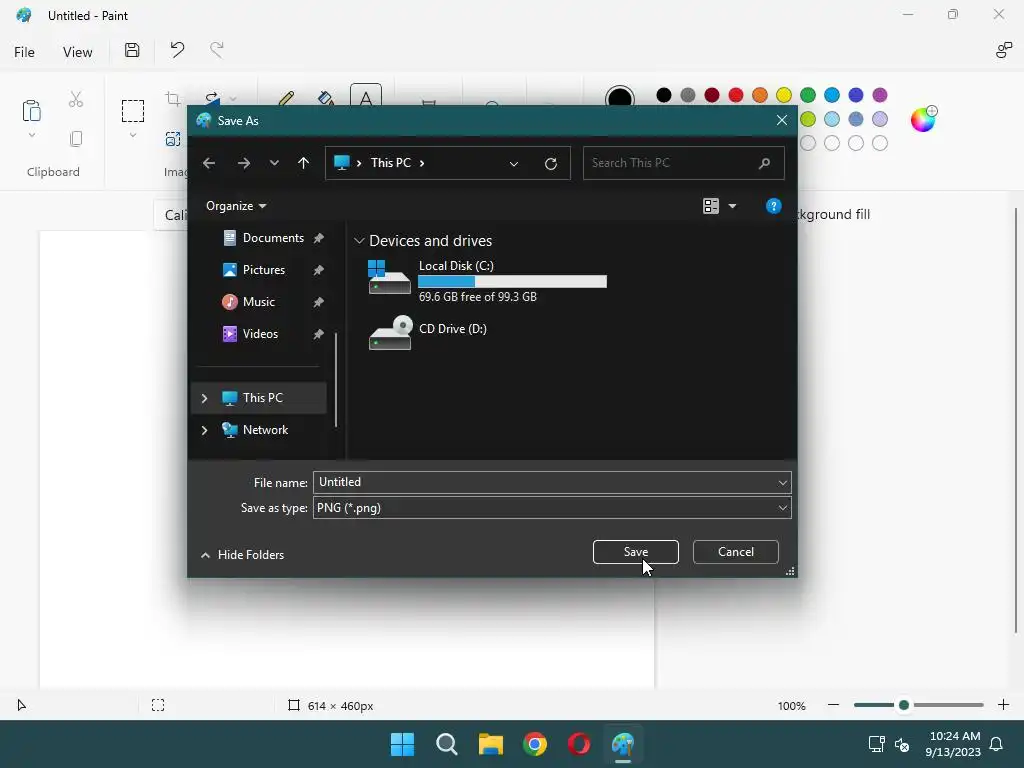Open Paint's View menu
Viewport: 1024px width, 768px height.
pyautogui.click(x=77, y=52)
